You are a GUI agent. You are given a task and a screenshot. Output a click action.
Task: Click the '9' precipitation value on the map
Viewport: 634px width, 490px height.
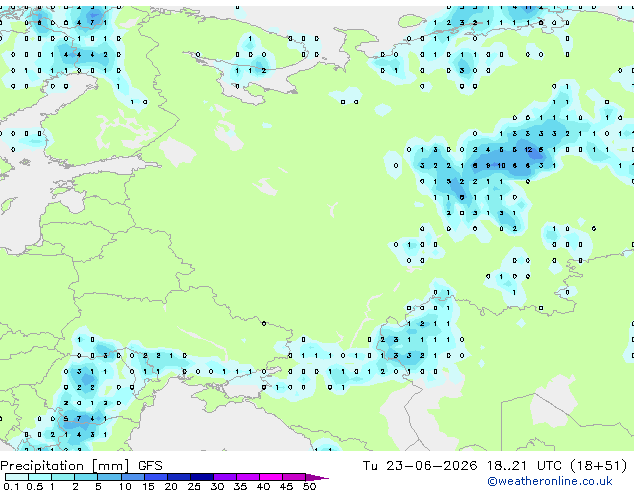tap(488, 165)
